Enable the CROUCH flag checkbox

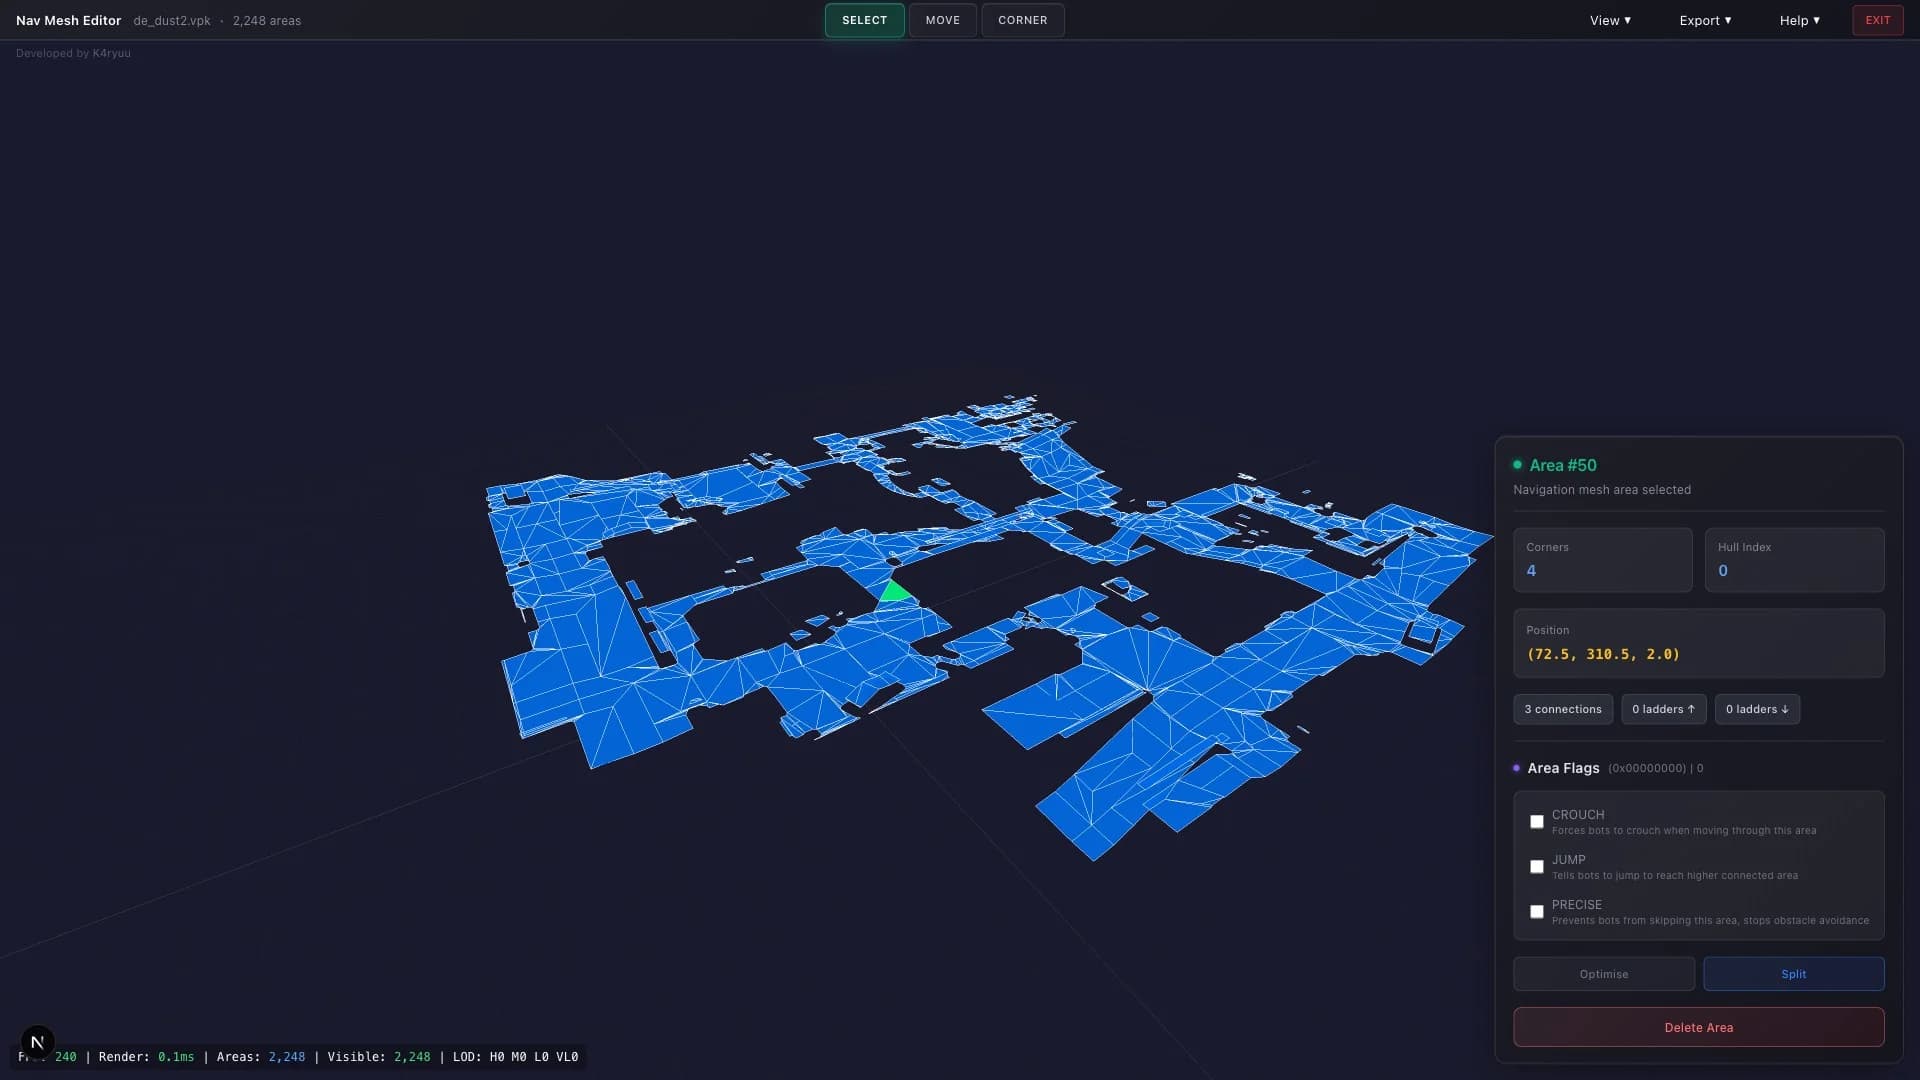(x=1537, y=822)
